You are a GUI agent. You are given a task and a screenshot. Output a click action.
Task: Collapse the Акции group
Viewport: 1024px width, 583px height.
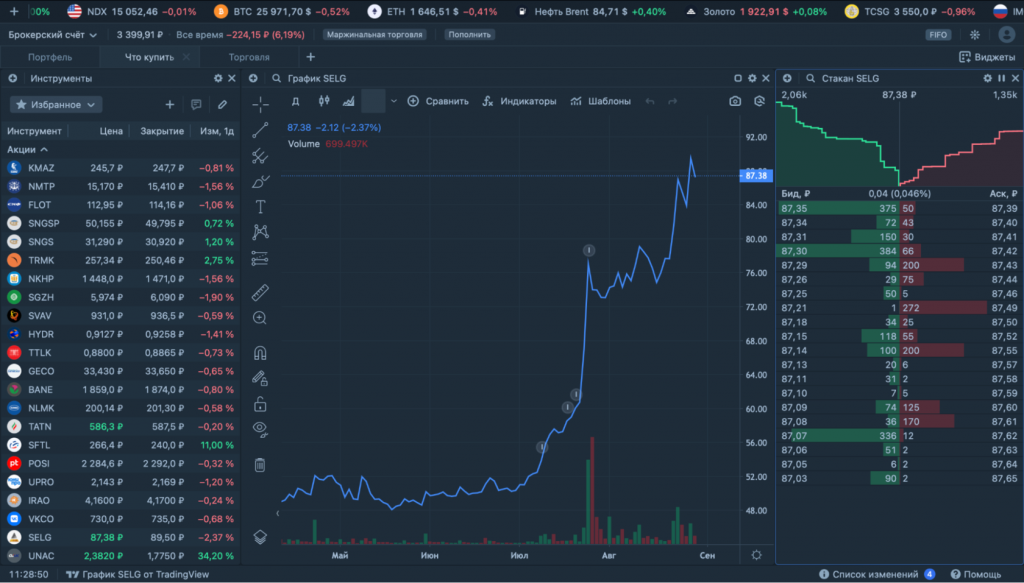coord(27,150)
